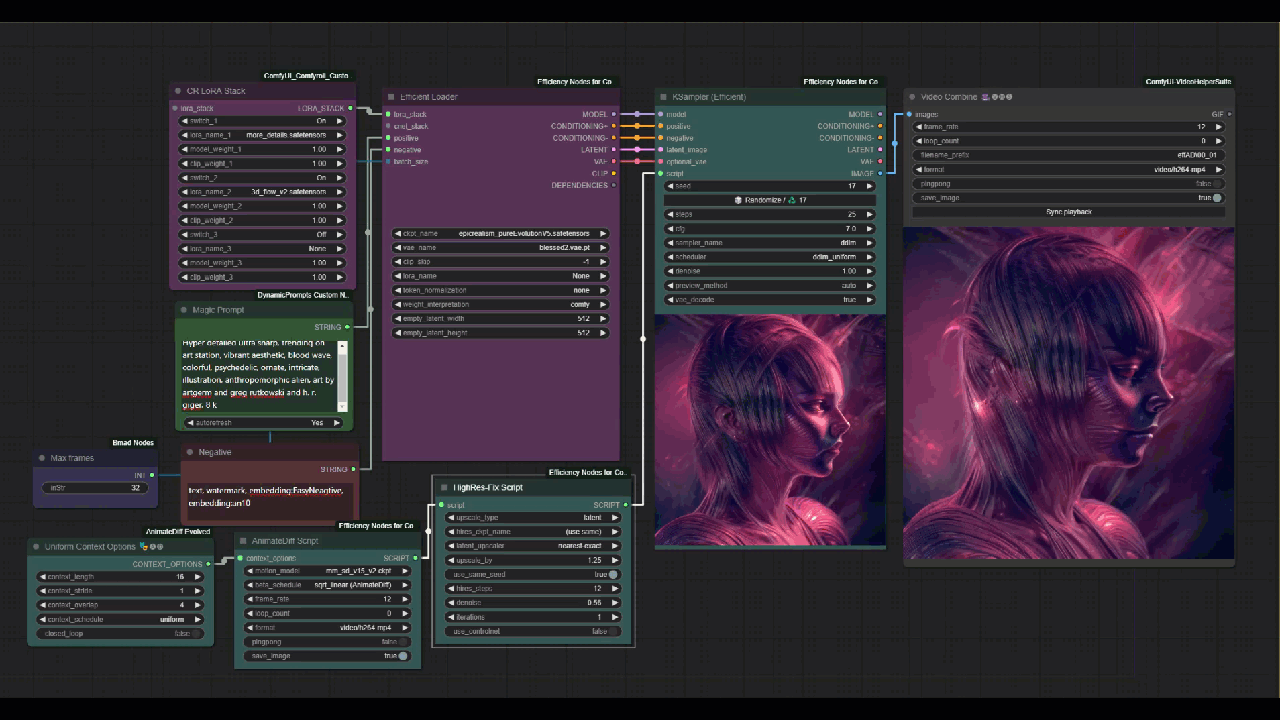Click the filename_prefix field in Video Combine
The height and width of the screenshot is (720, 1280).
click(1068, 156)
